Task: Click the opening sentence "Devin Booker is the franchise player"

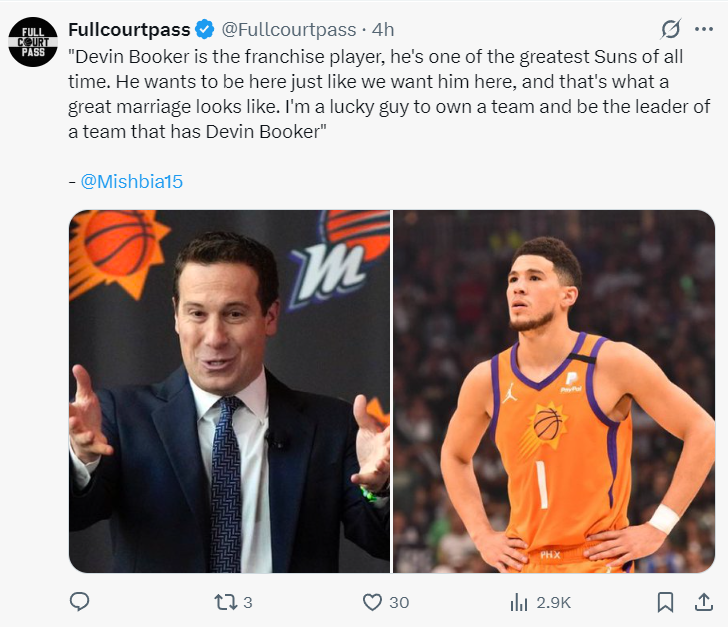Action: [x=230, y=57]
